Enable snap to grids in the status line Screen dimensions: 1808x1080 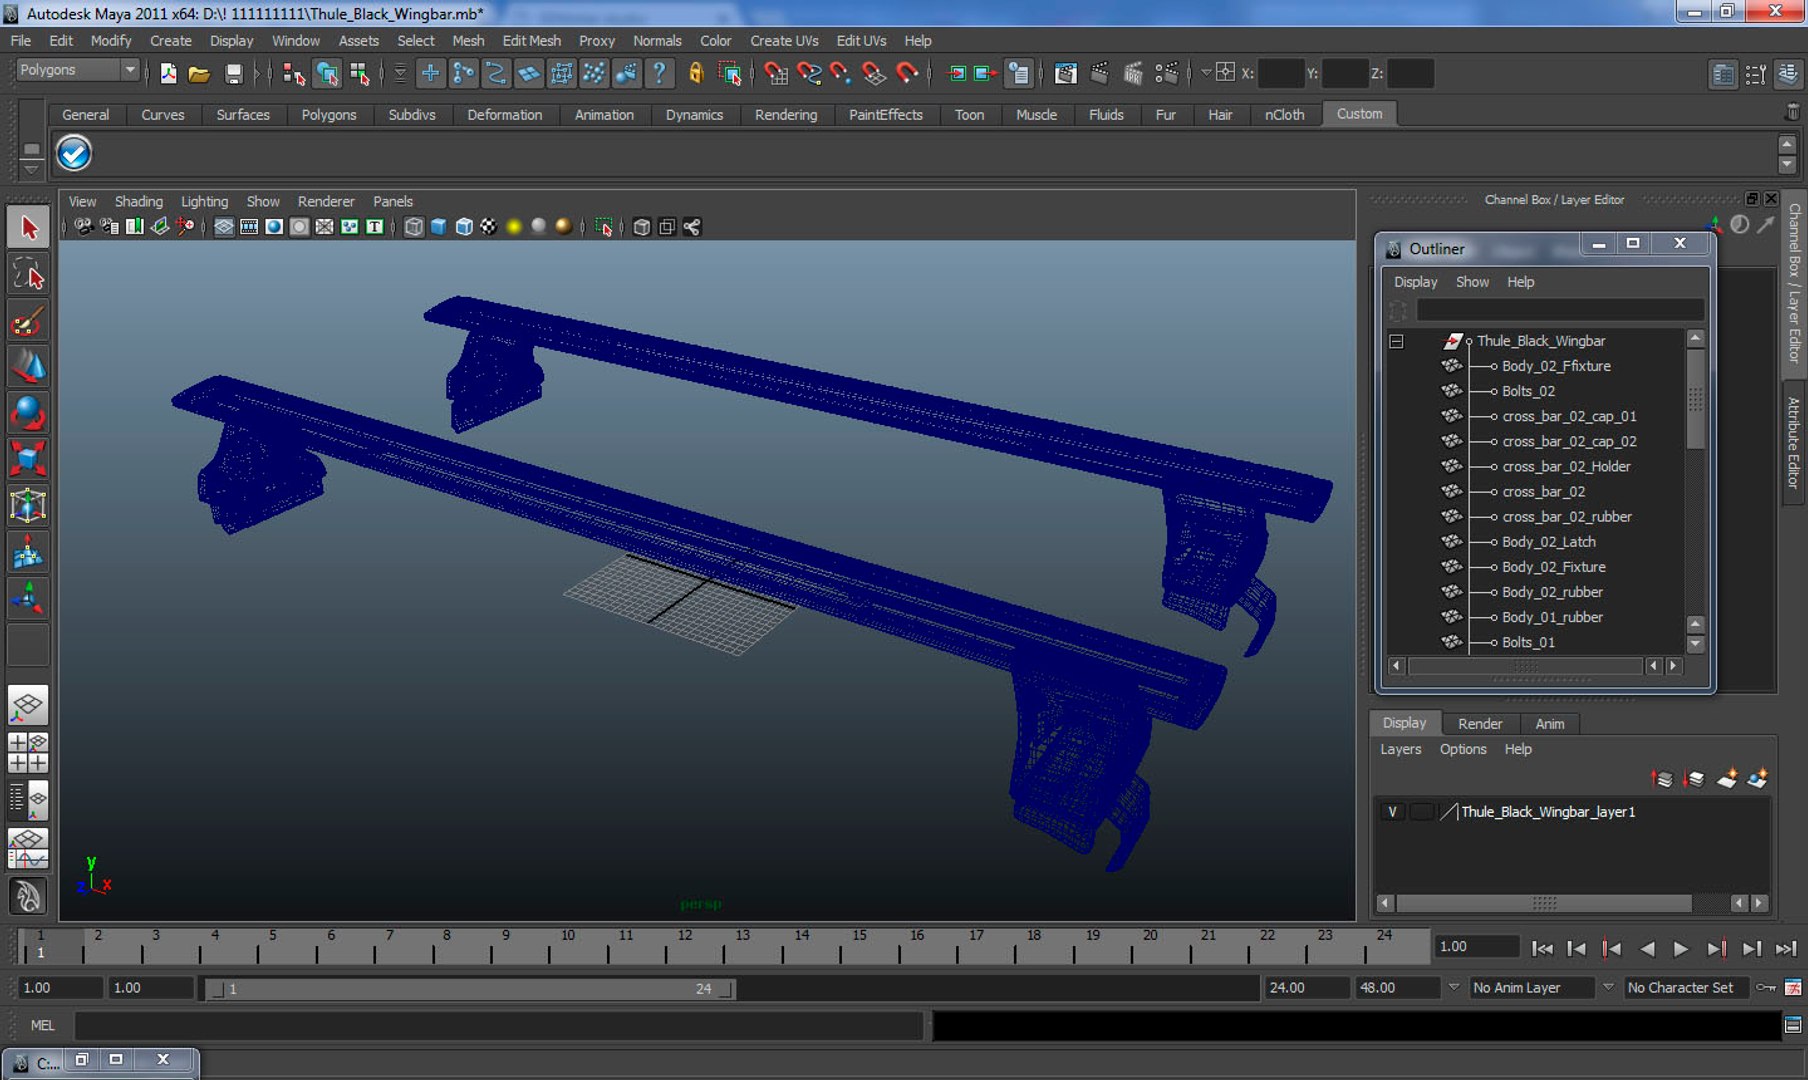(x=775, y=73)
